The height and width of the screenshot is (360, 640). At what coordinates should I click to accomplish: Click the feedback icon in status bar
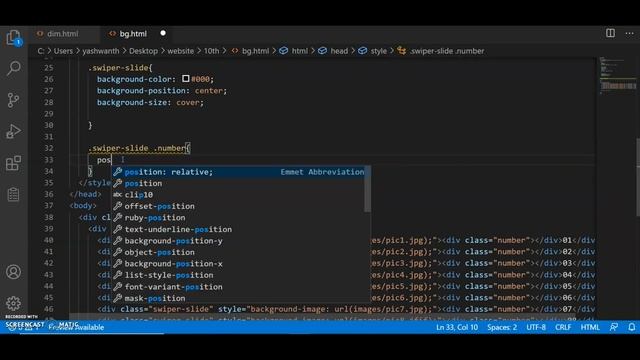coord(613,327)
